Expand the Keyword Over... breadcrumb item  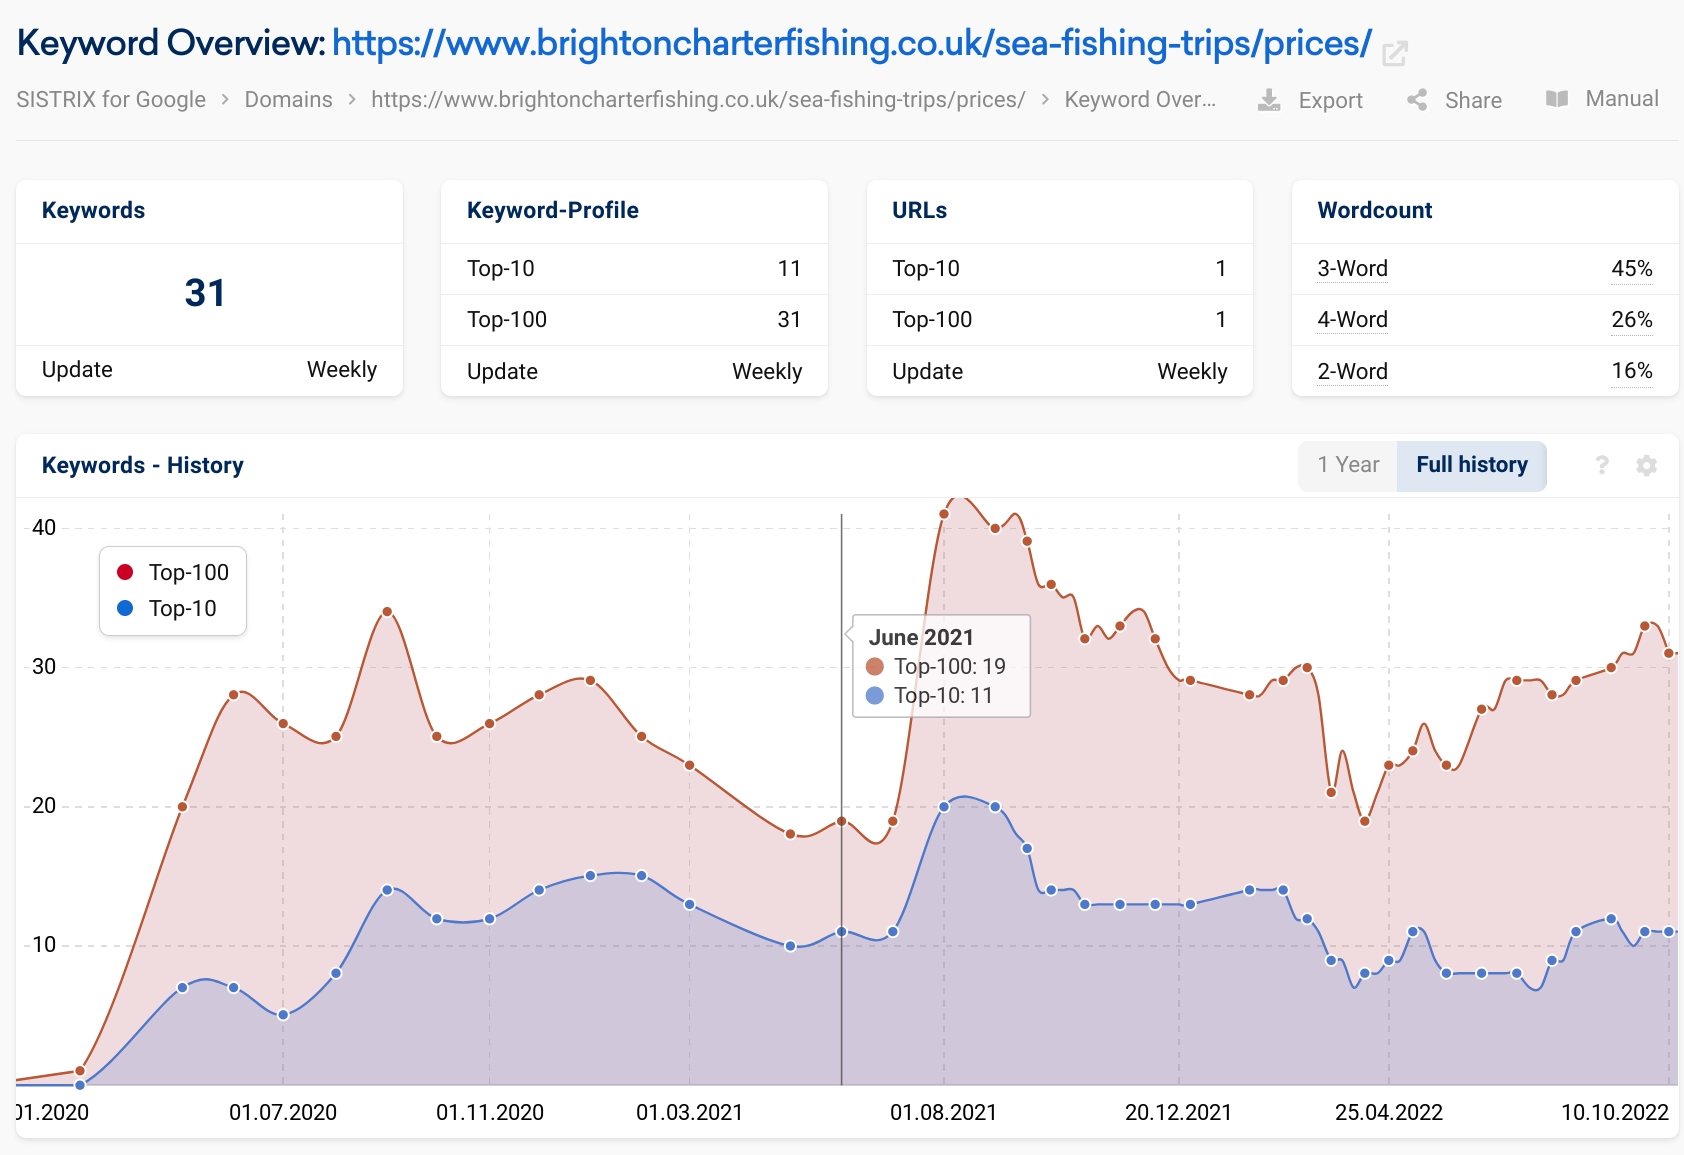coord(1141,99)
